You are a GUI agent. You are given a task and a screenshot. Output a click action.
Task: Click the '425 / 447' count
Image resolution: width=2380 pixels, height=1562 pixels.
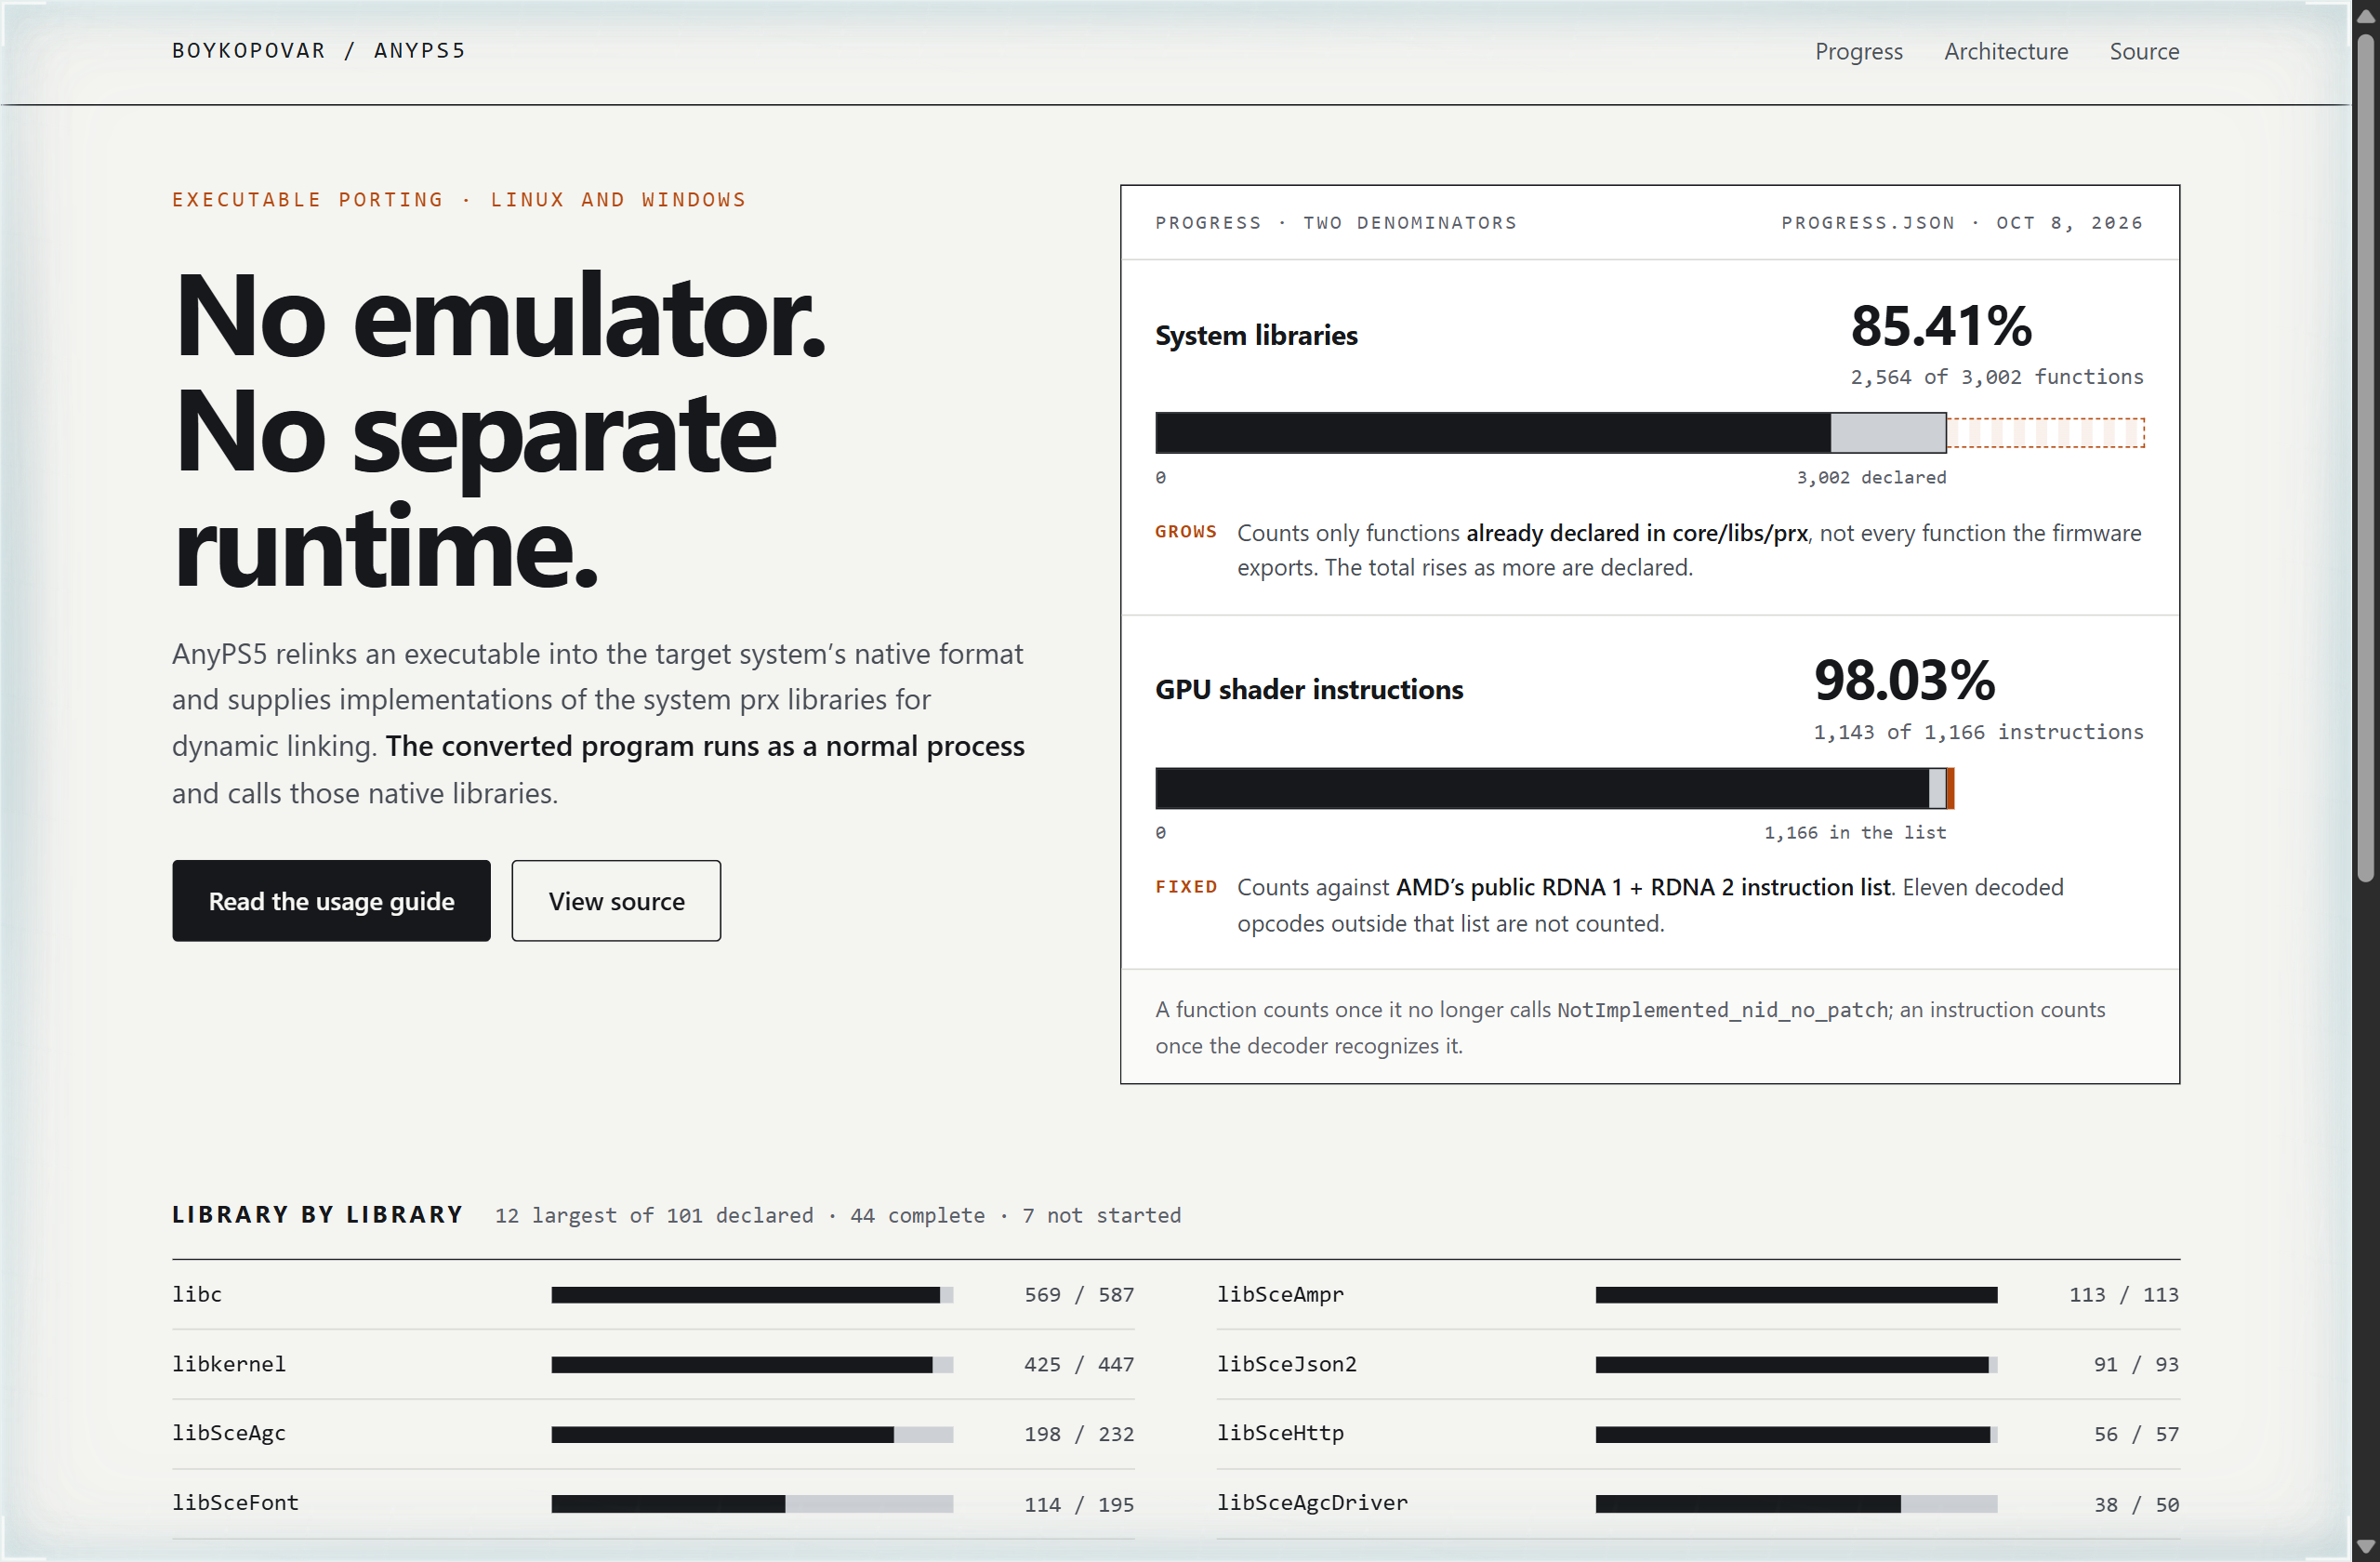[1078, 1364]
